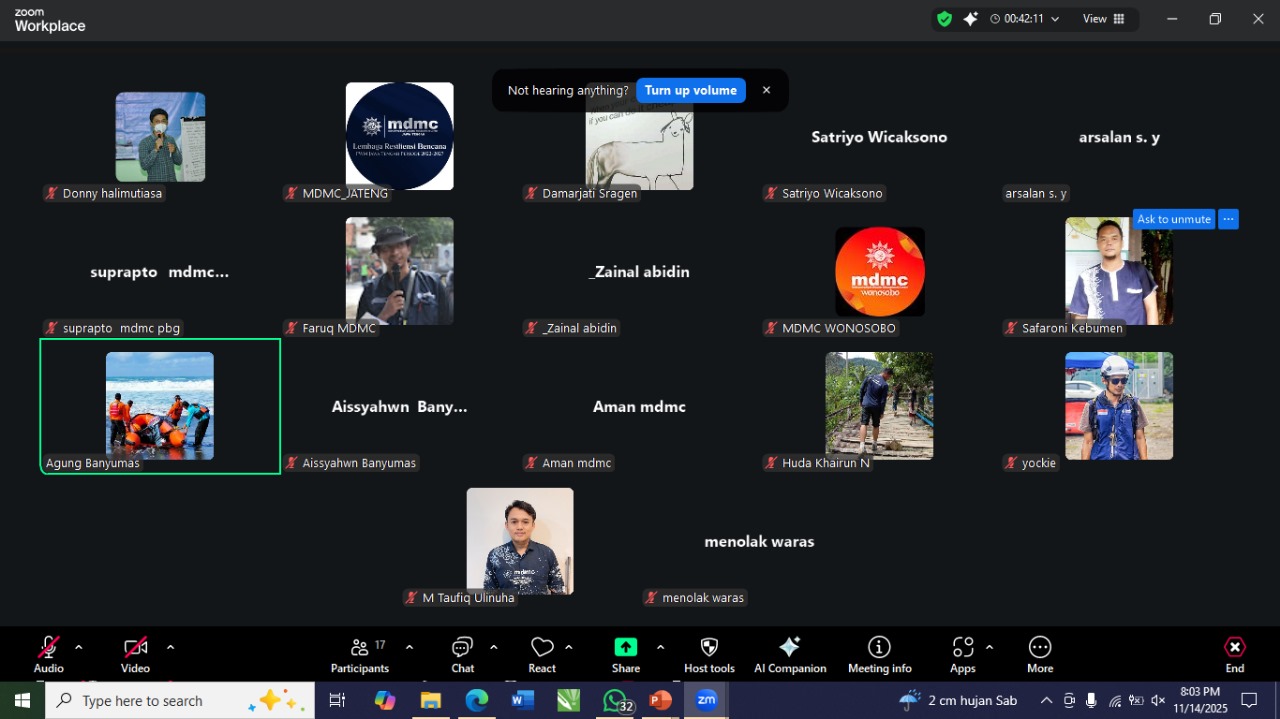
Task: Open the Video settings chevron
Action: [169, 647]
